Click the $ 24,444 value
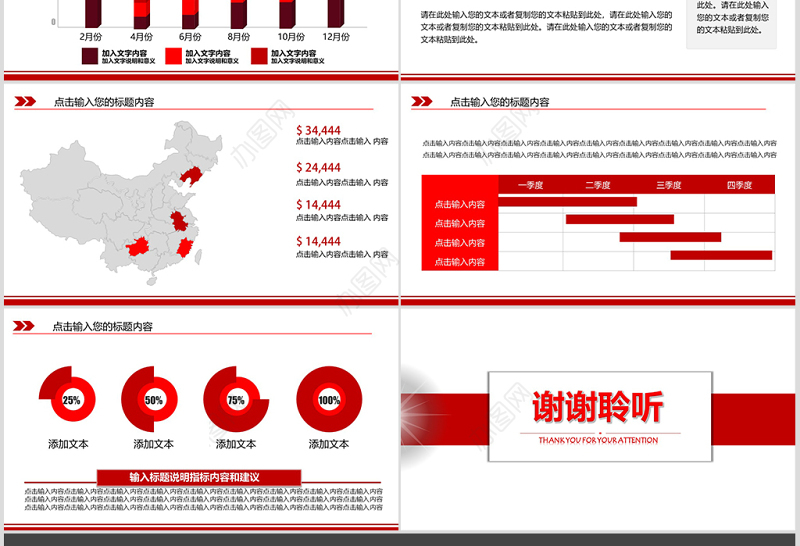Screen dimensions: 800x546 point(318,167)
